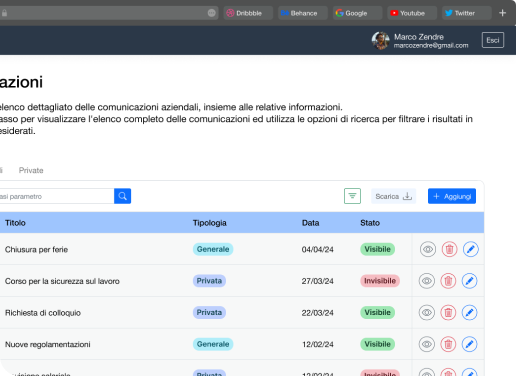The height and width of the screenshot is (376, 516).
Task: Click Marco Zendre's profile avatar
Action: 381,41
